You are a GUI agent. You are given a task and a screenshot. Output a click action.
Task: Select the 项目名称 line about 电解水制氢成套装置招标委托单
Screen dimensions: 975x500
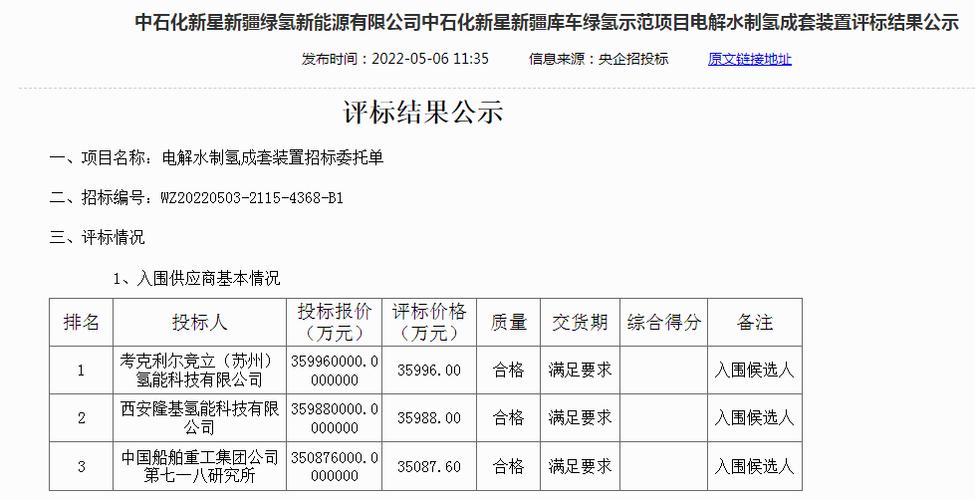coord(216,158)
